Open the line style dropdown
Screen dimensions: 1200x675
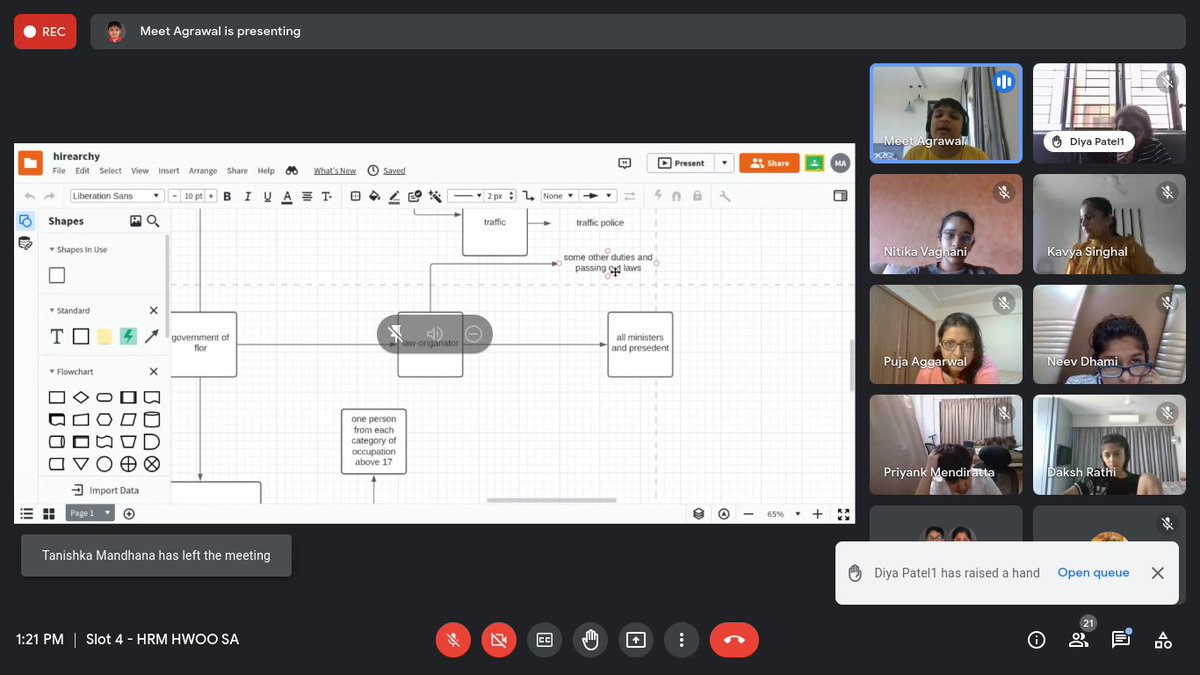465,196
